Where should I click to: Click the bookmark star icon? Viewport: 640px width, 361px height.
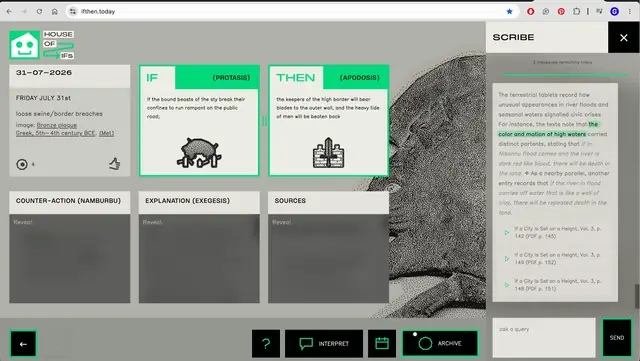pos(509,11)
